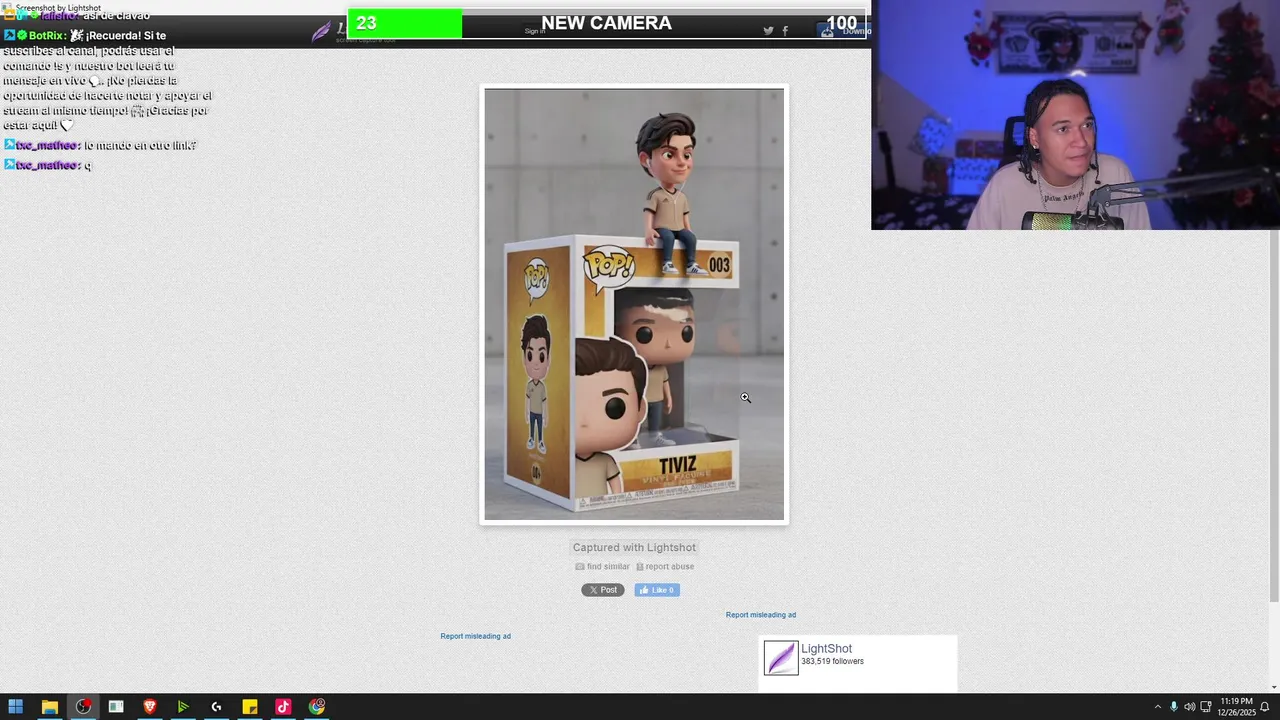Open OBS Studio from the taskbar

click(83, 707)
